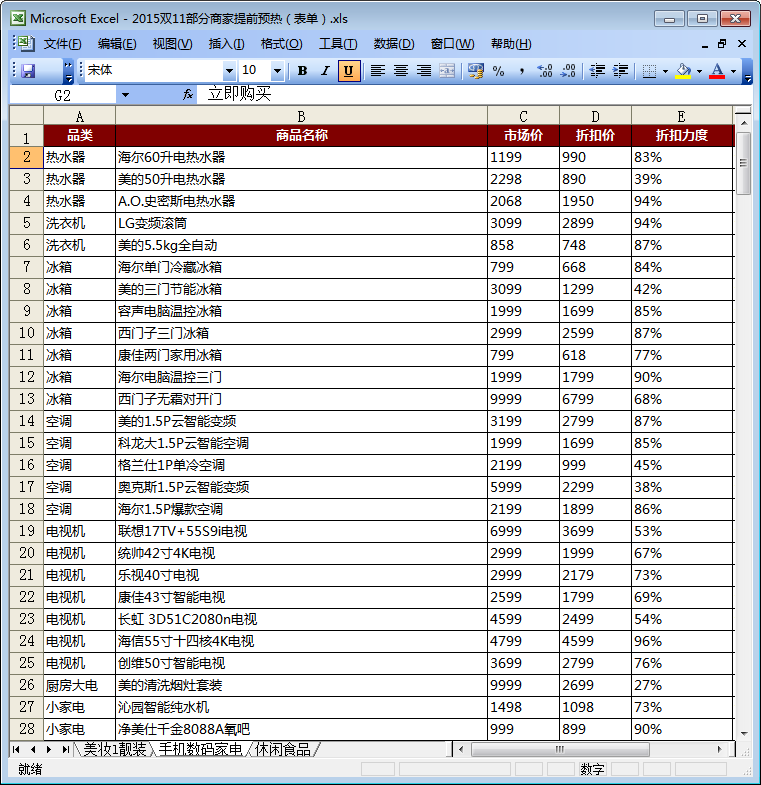The image size is (761, 785).
Task: Select column B header
Action: [x=301, y=116]
